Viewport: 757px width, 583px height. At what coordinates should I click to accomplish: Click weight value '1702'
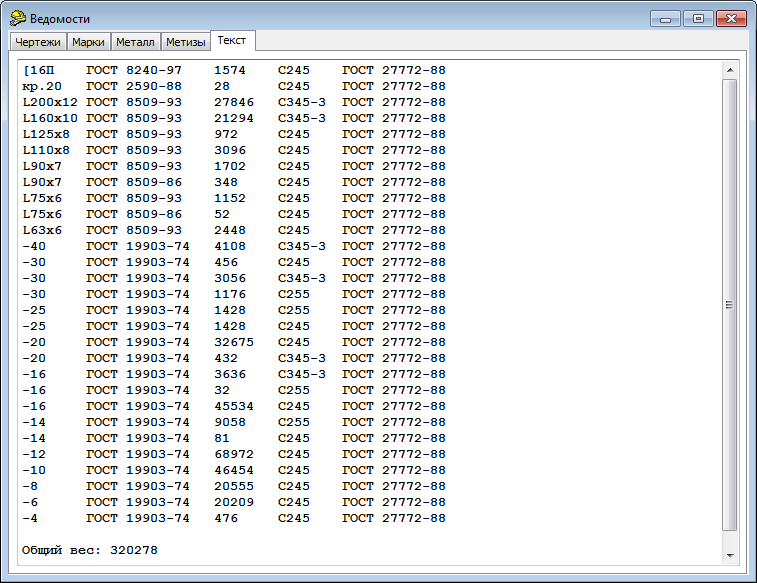230,166
